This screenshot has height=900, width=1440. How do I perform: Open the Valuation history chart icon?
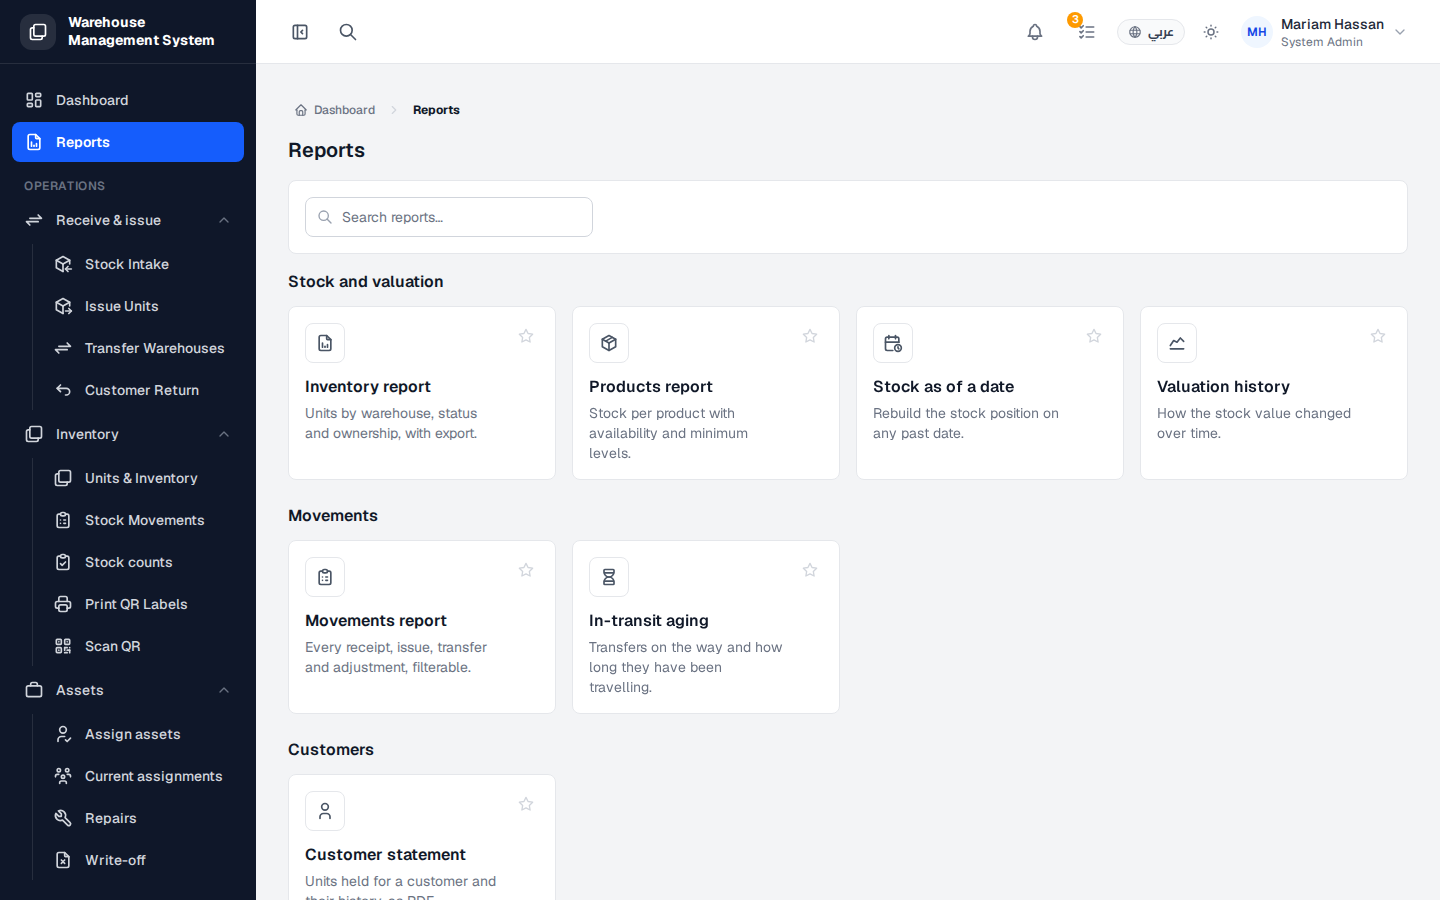(1177, 343)
